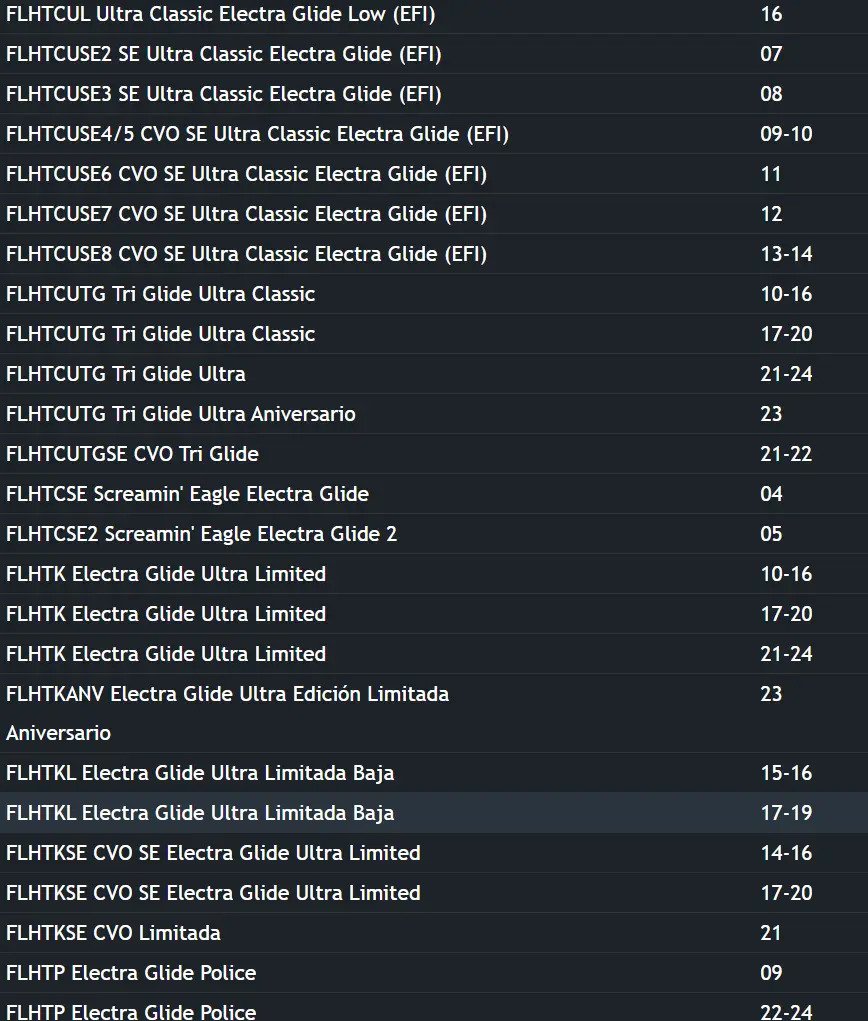Click FLHTCUSE2 SE Ultra Classic Electra Glide entry
This screenshot has height=1021, width=868.
pos(434,53)
